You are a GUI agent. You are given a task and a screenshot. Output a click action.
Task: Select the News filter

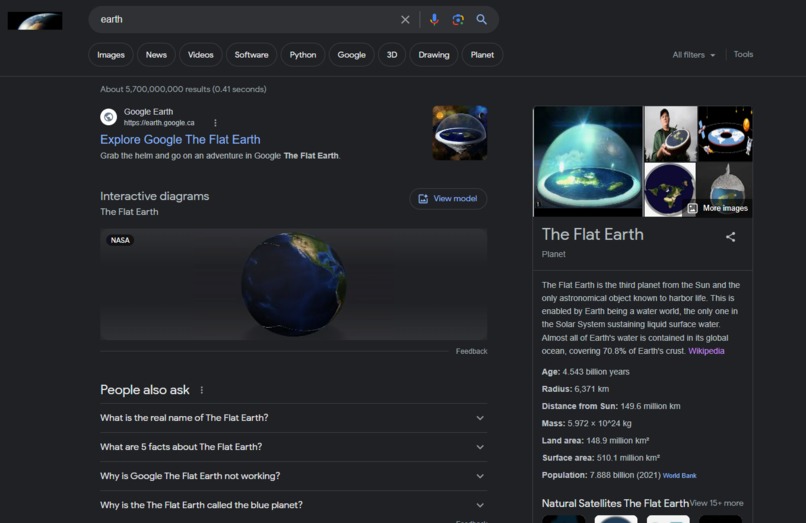pyautogui.click(x=156, y=55)
